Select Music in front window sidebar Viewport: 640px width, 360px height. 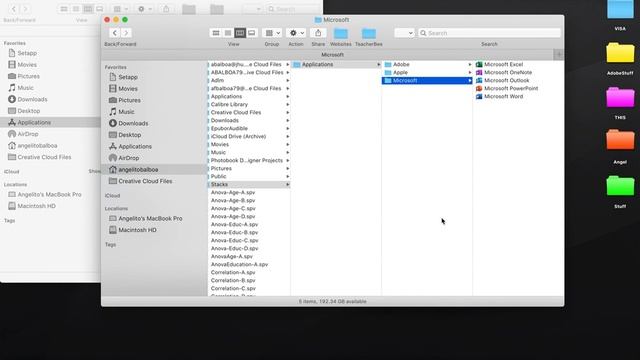pos(153,111)
